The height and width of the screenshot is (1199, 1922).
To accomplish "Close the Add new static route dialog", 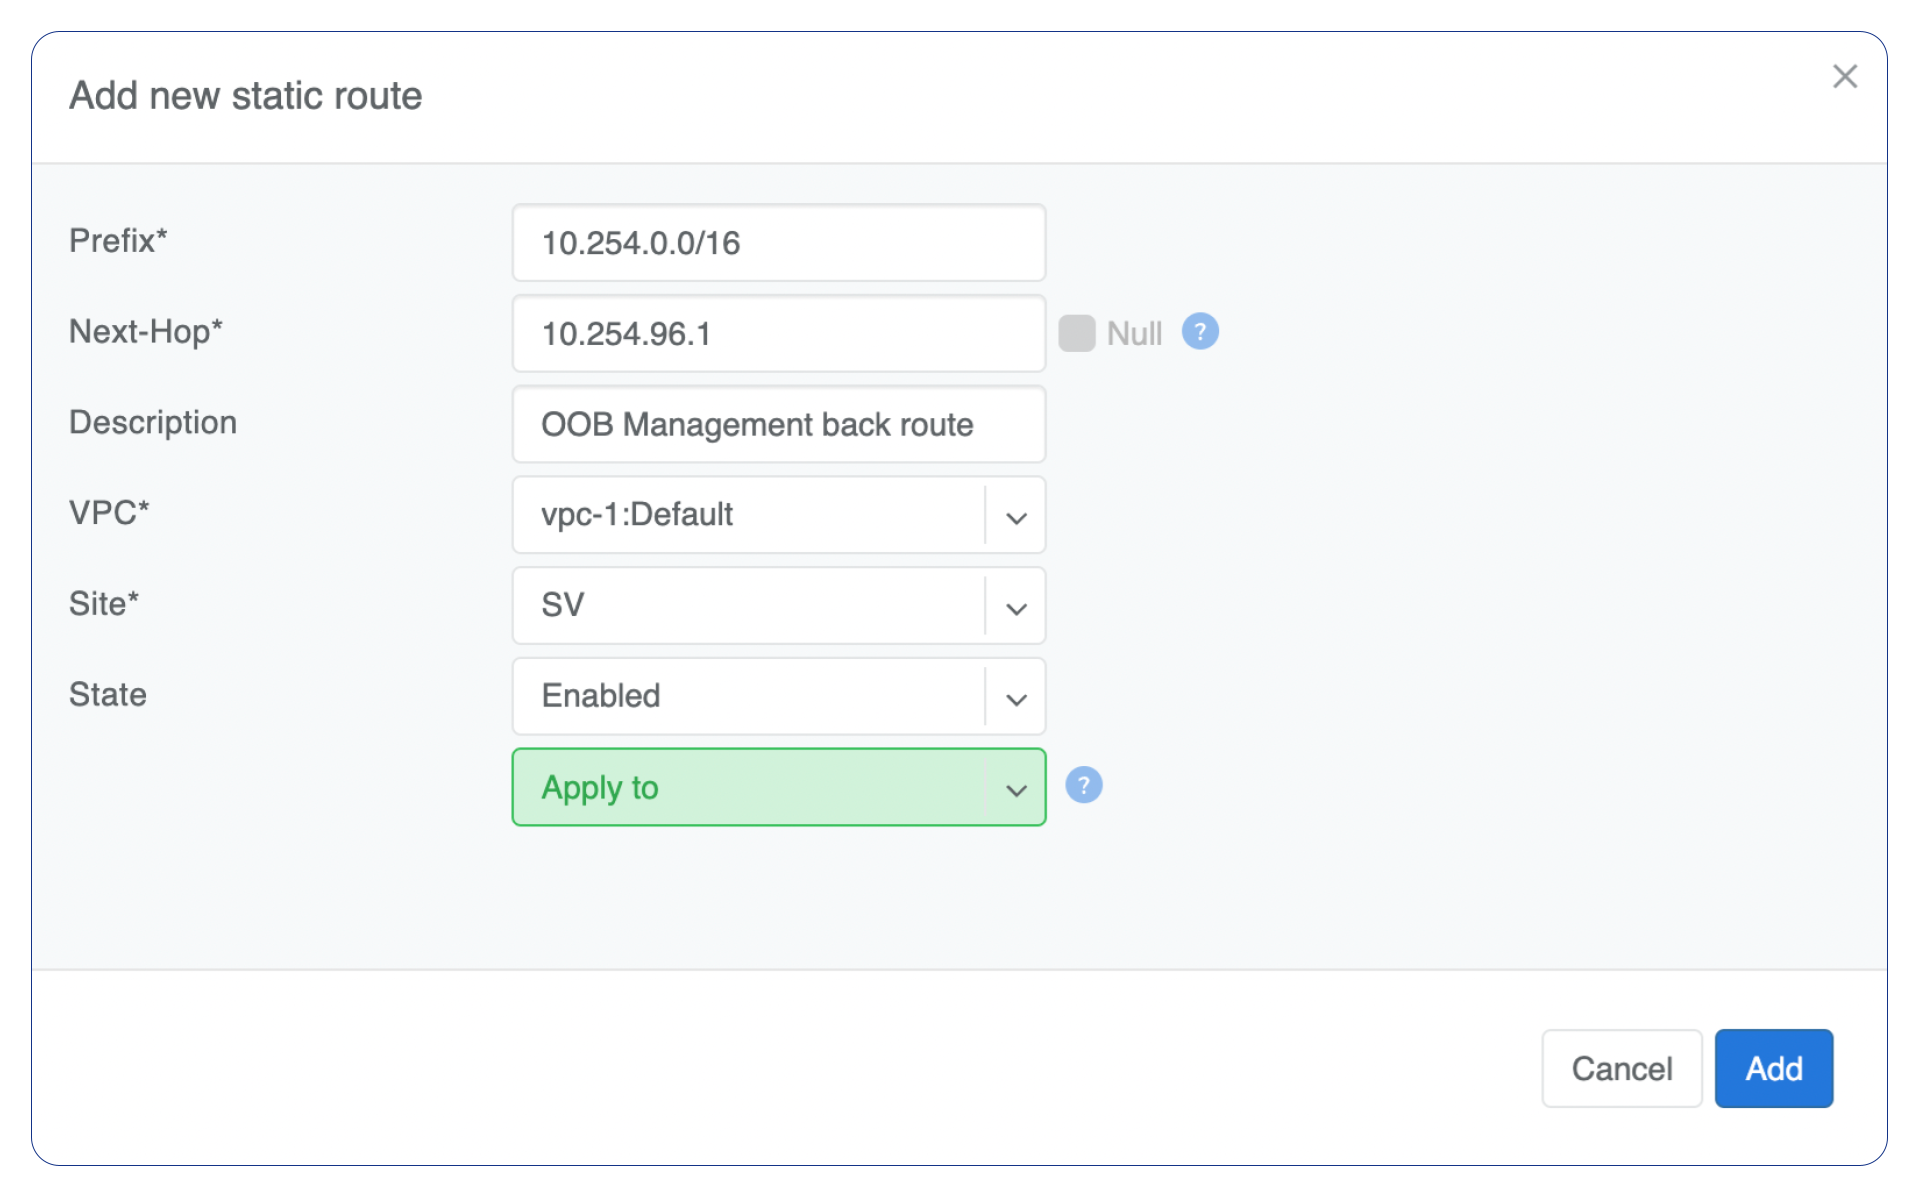I will point(1844,77).
